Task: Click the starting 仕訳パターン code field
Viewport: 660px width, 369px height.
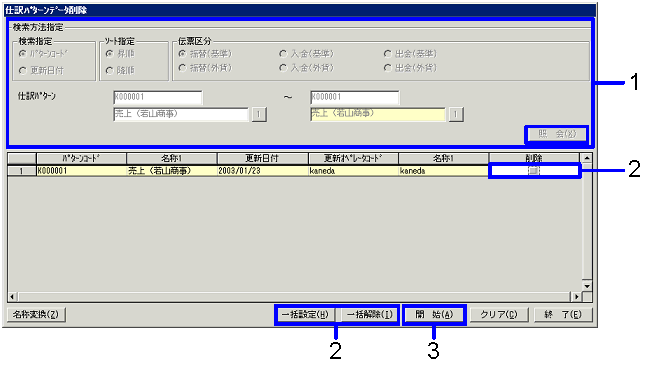Action: coord(158,97)
